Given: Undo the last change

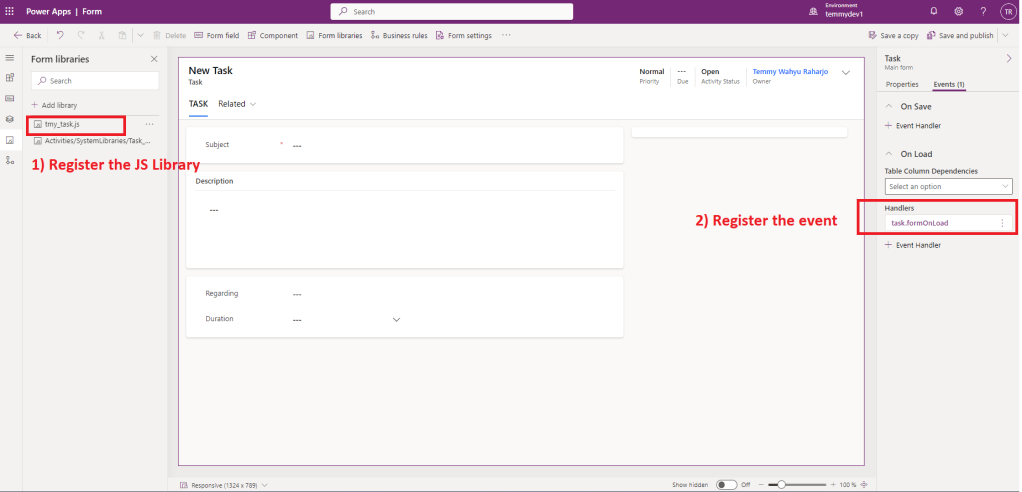Looking at the screenshot, I should click(x=59, y=35).
